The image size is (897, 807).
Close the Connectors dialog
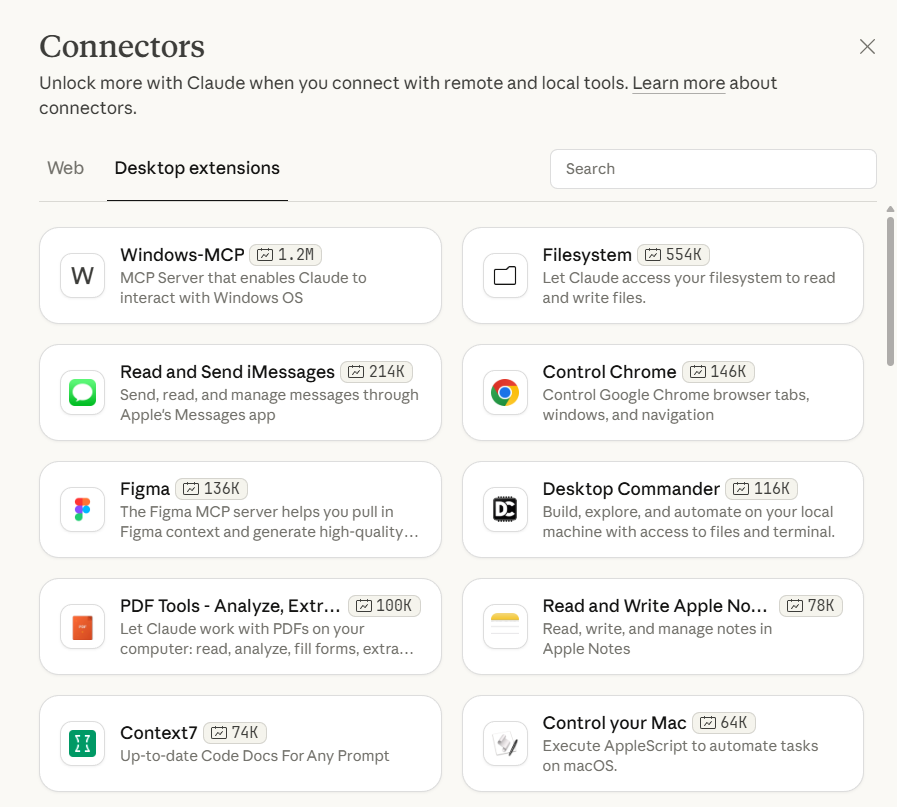pyautogui.click(x=867, y=47)
